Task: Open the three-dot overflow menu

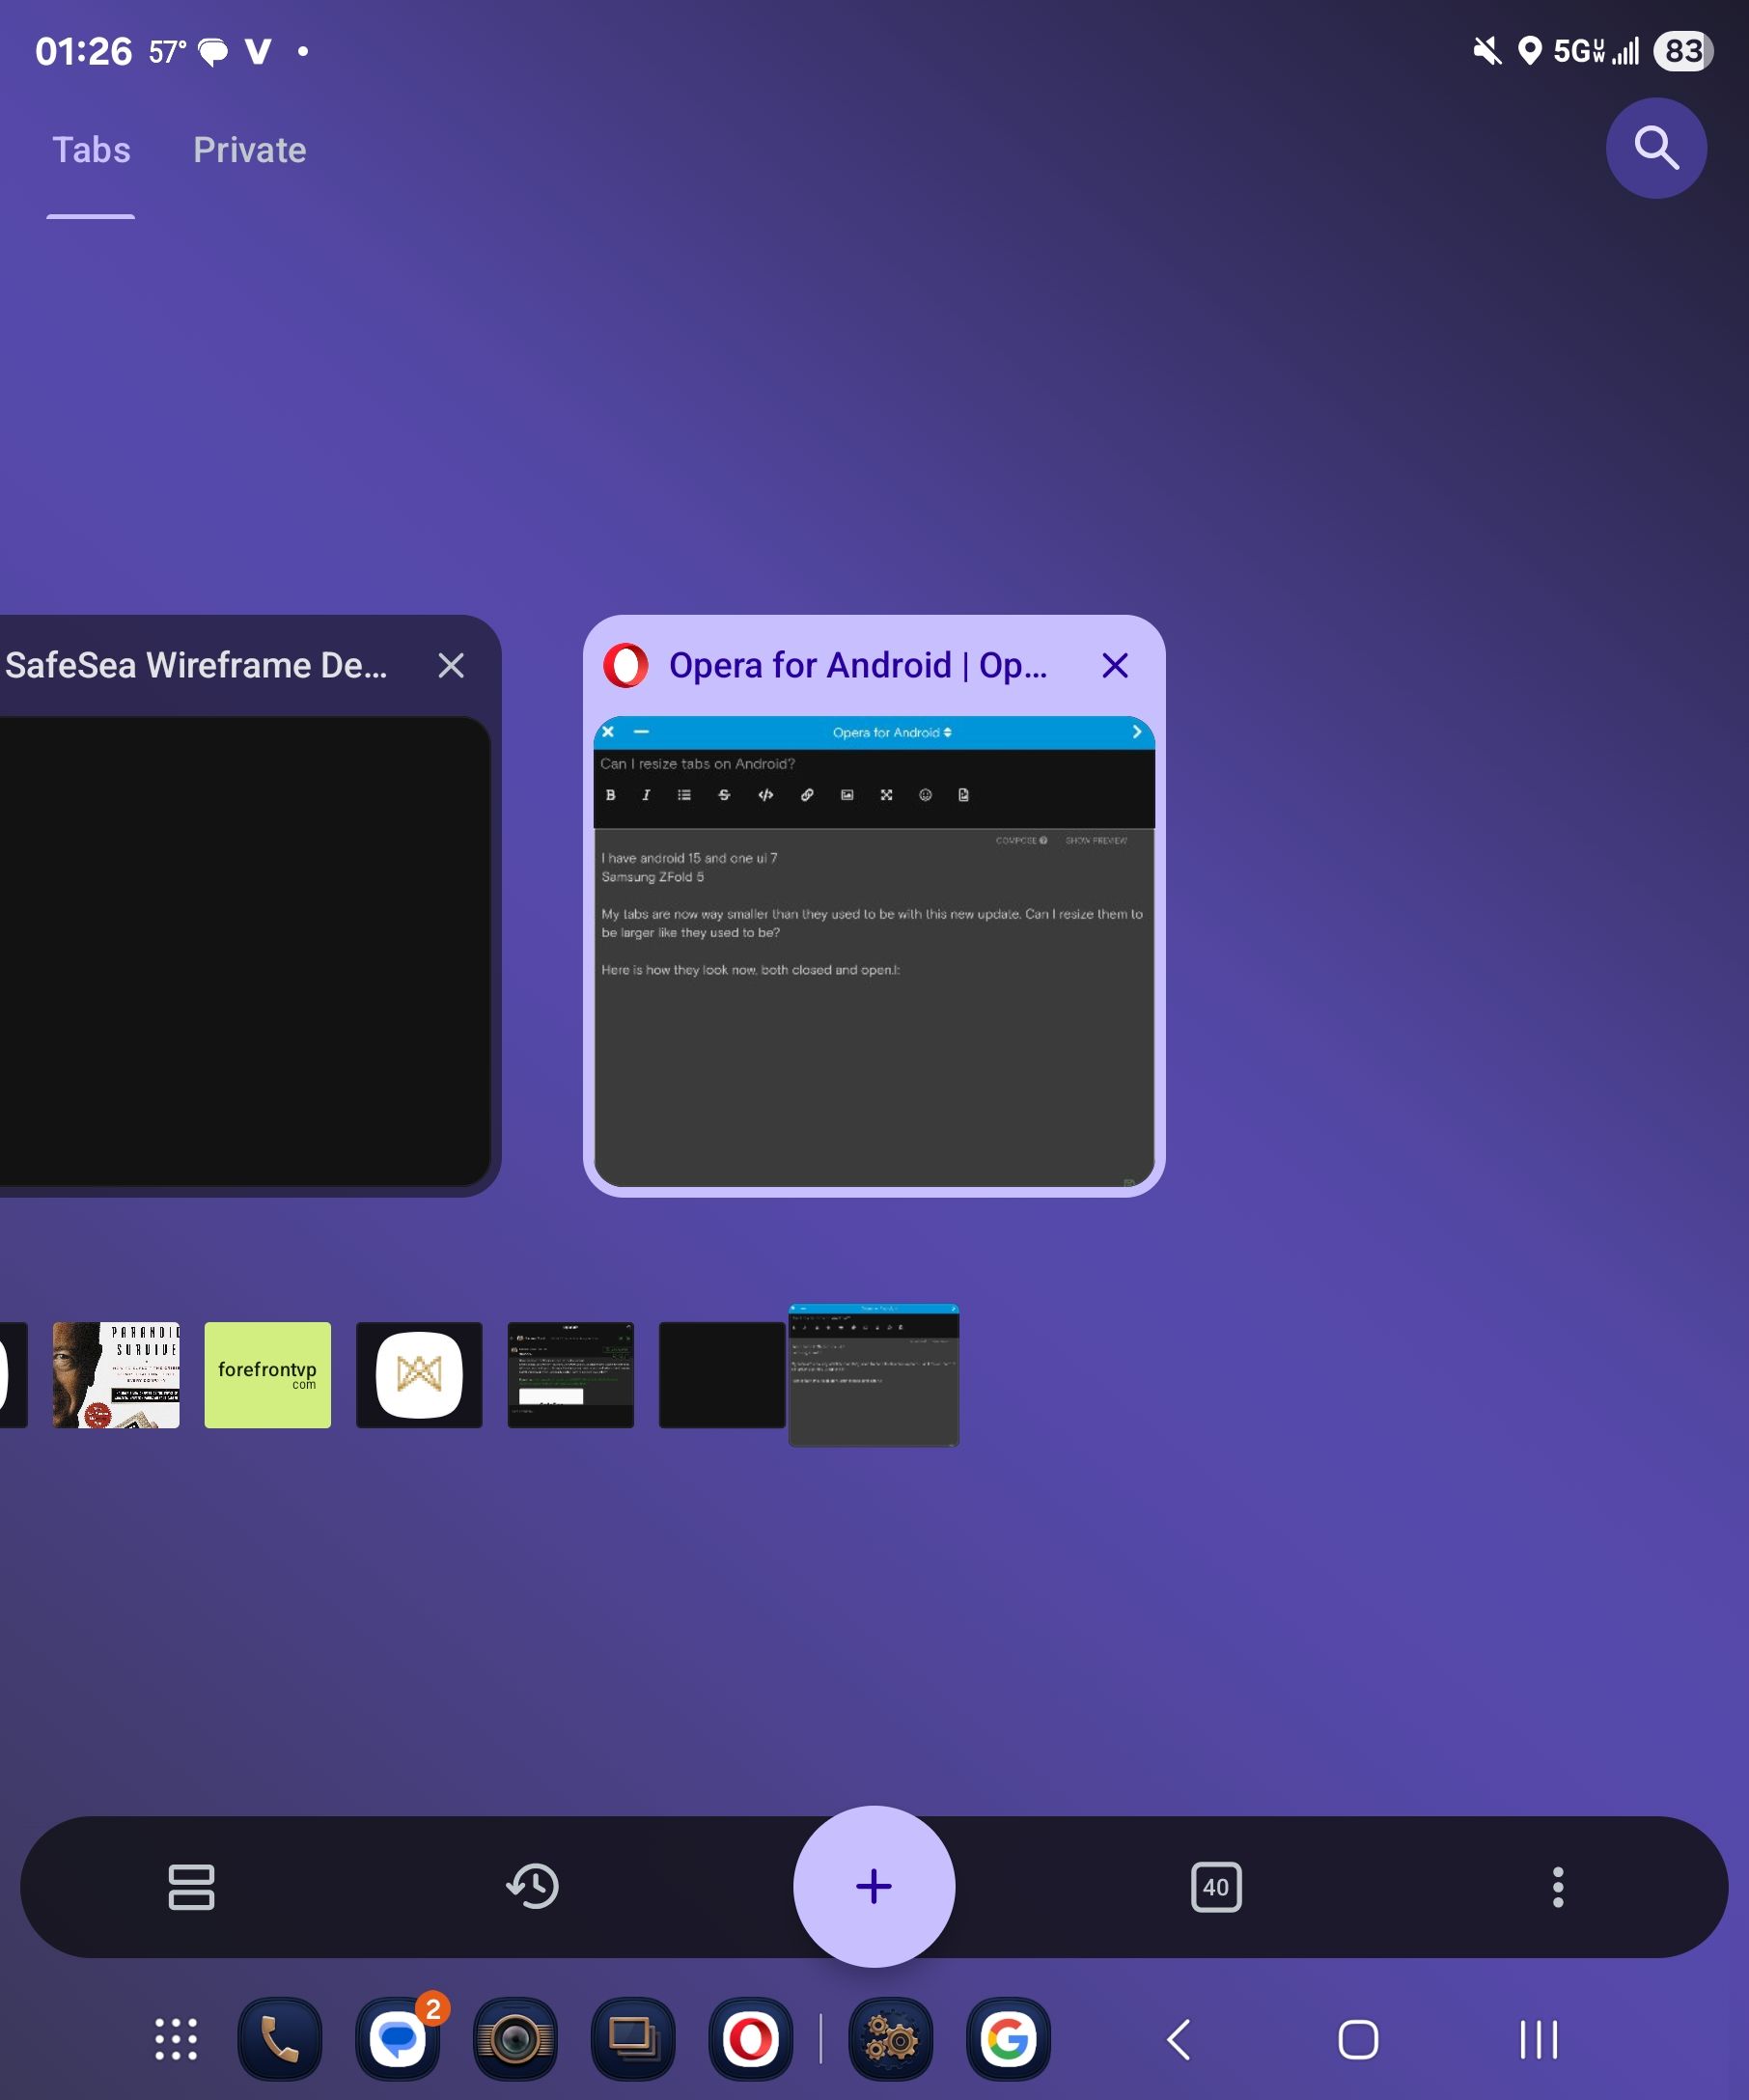Action: (1557, 1886)
